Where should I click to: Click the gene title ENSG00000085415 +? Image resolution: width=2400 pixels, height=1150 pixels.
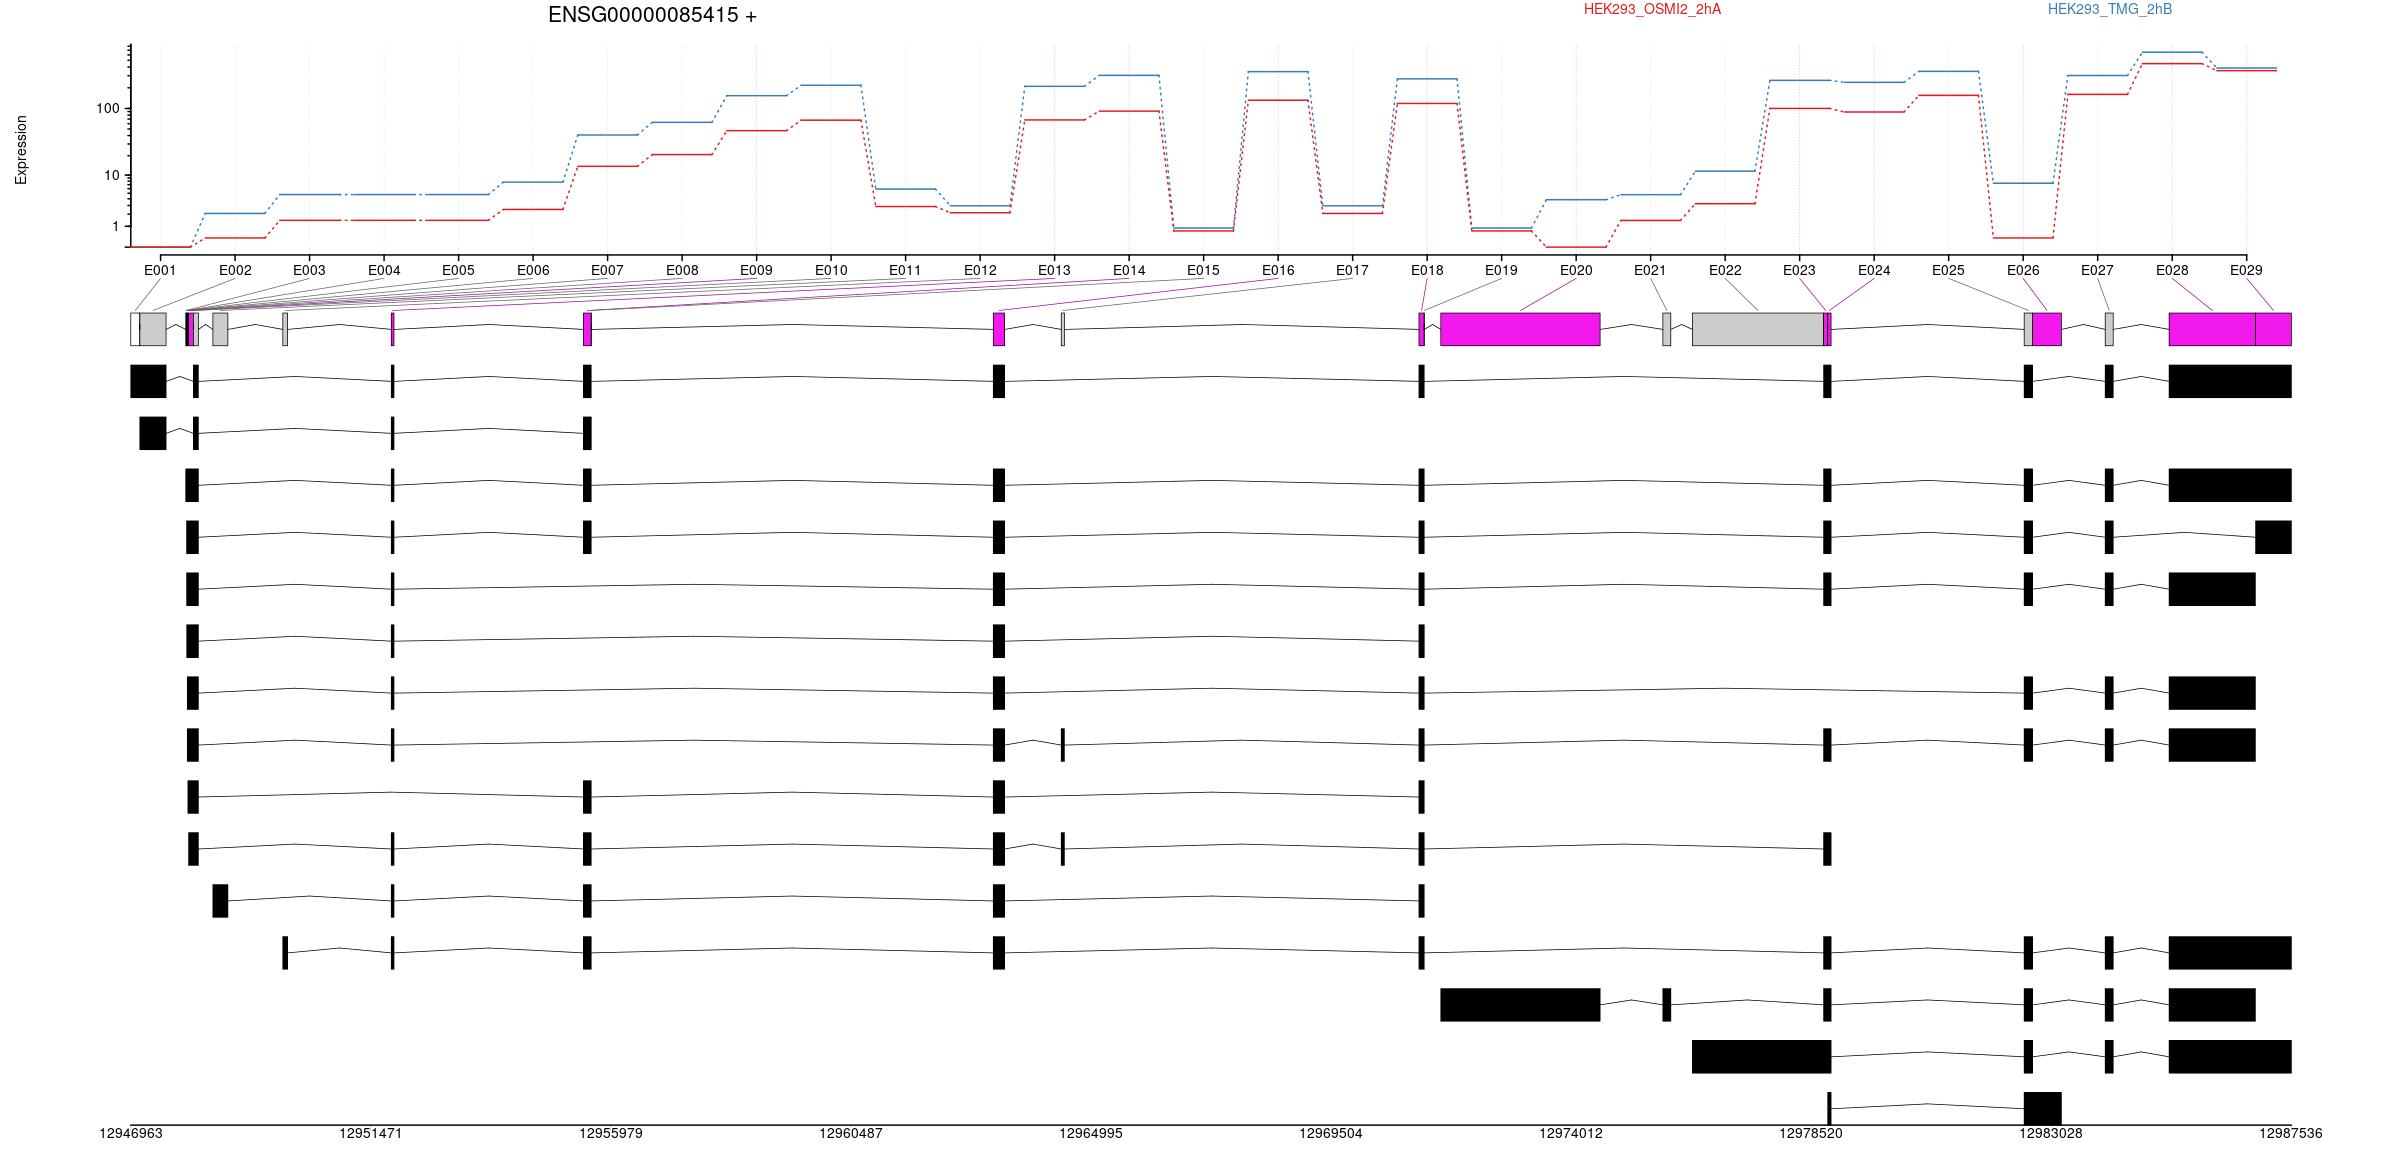(x=652, y=15)
